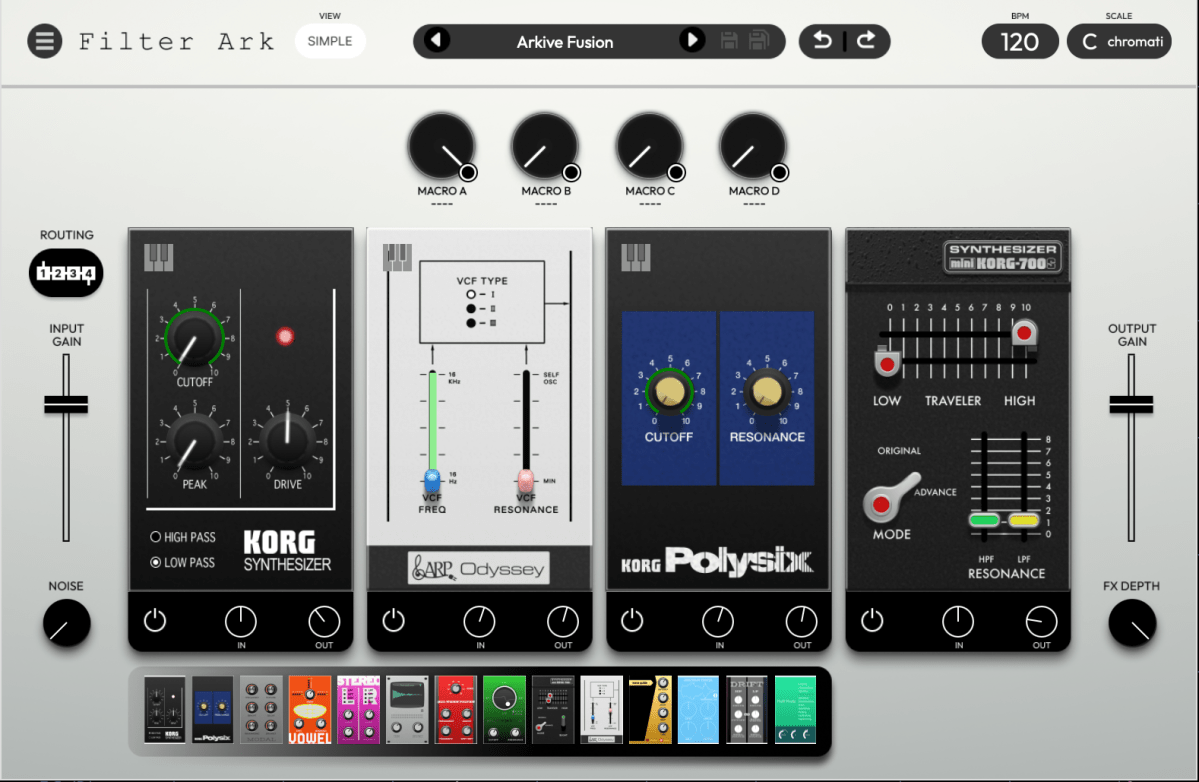1199x782 pixels.
Task: Select the High Pass radio option
Action: click(155, 537)
